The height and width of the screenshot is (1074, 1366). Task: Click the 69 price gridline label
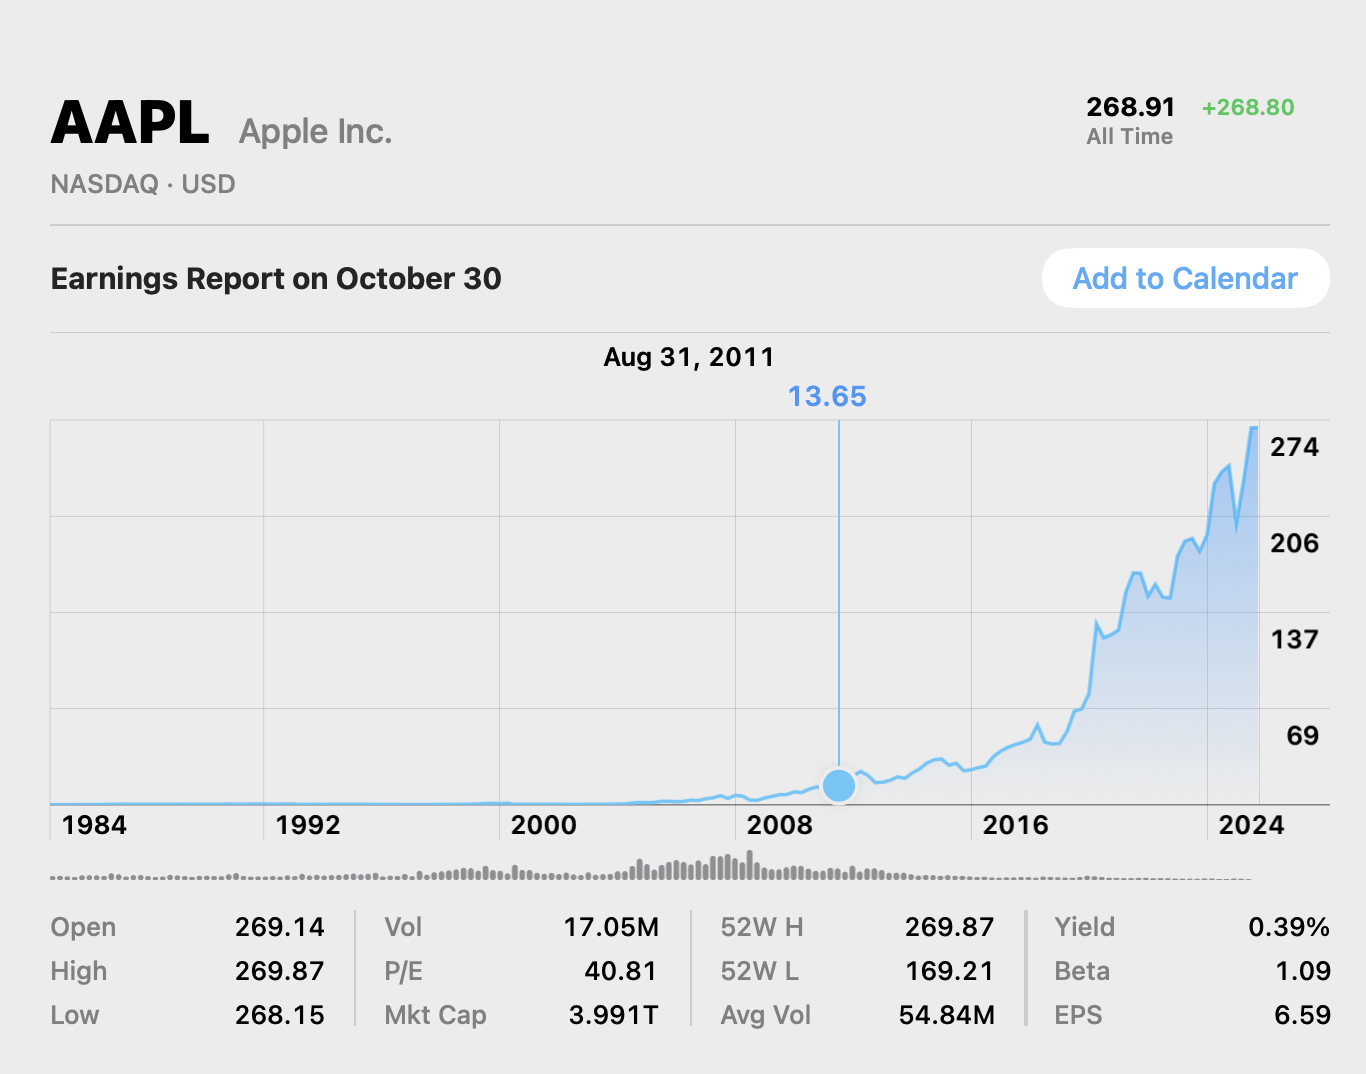tap(1300, 736)
